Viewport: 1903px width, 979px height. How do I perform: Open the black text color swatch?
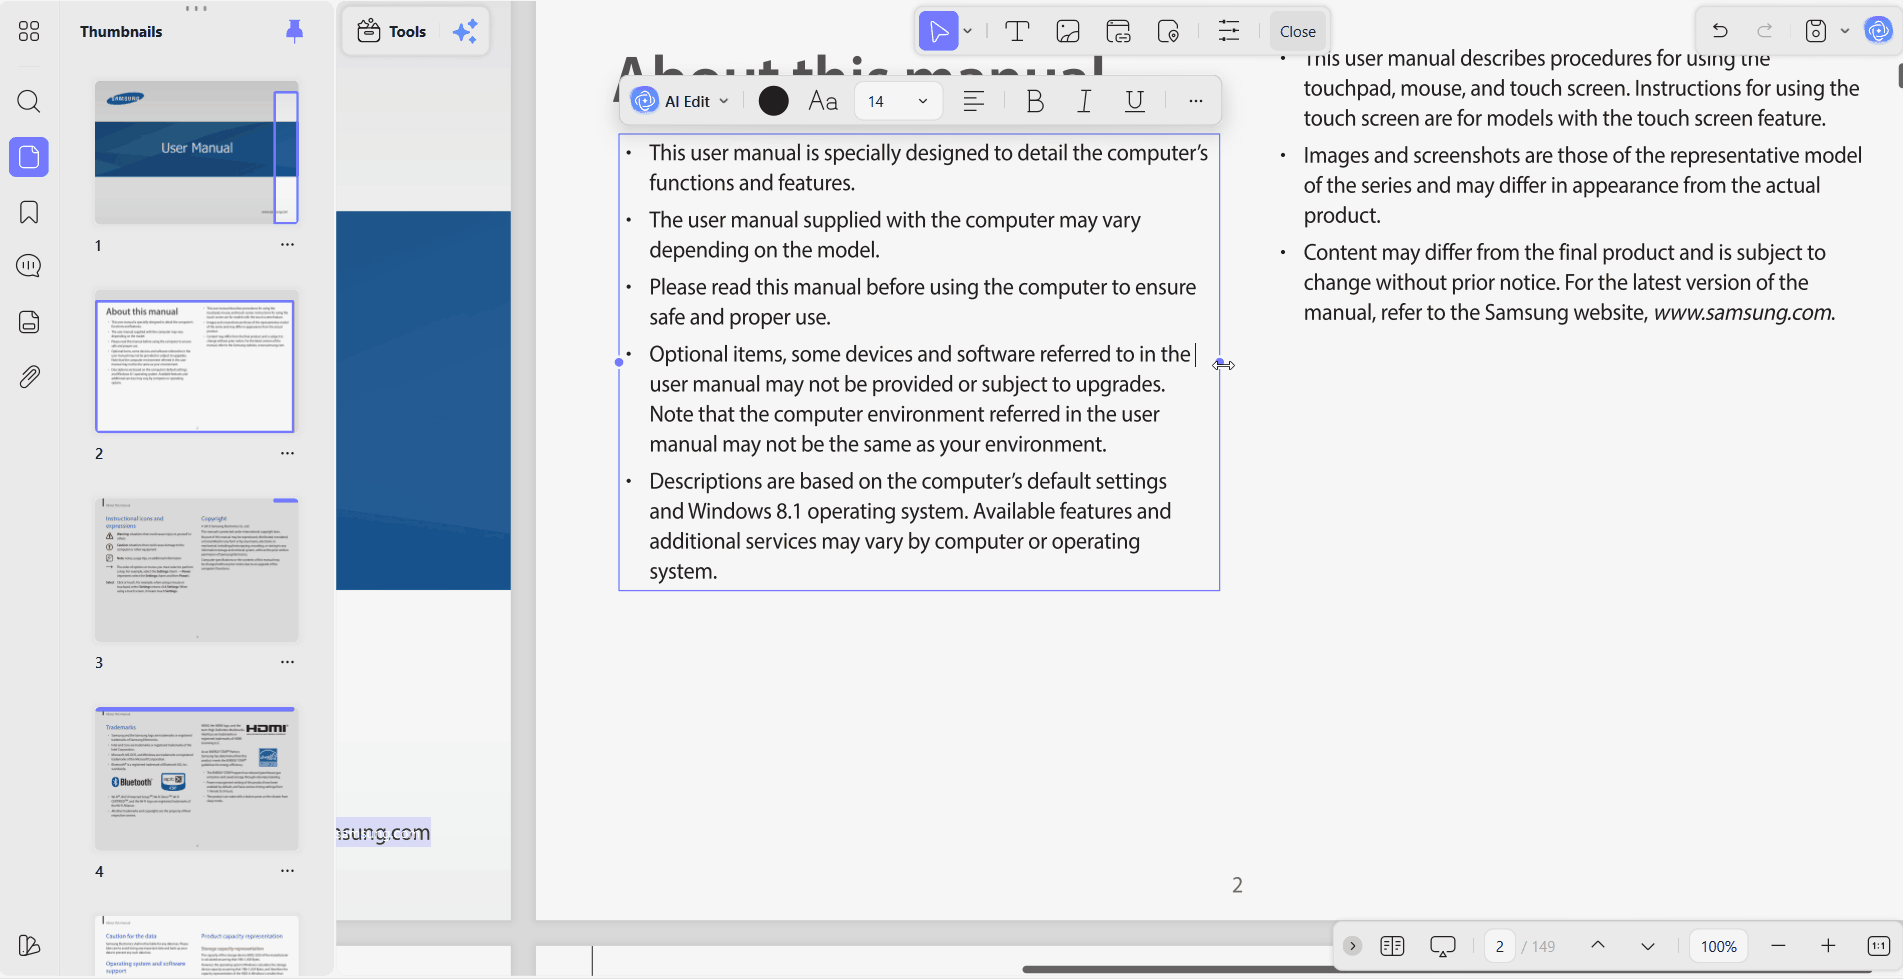pos(773,101)
